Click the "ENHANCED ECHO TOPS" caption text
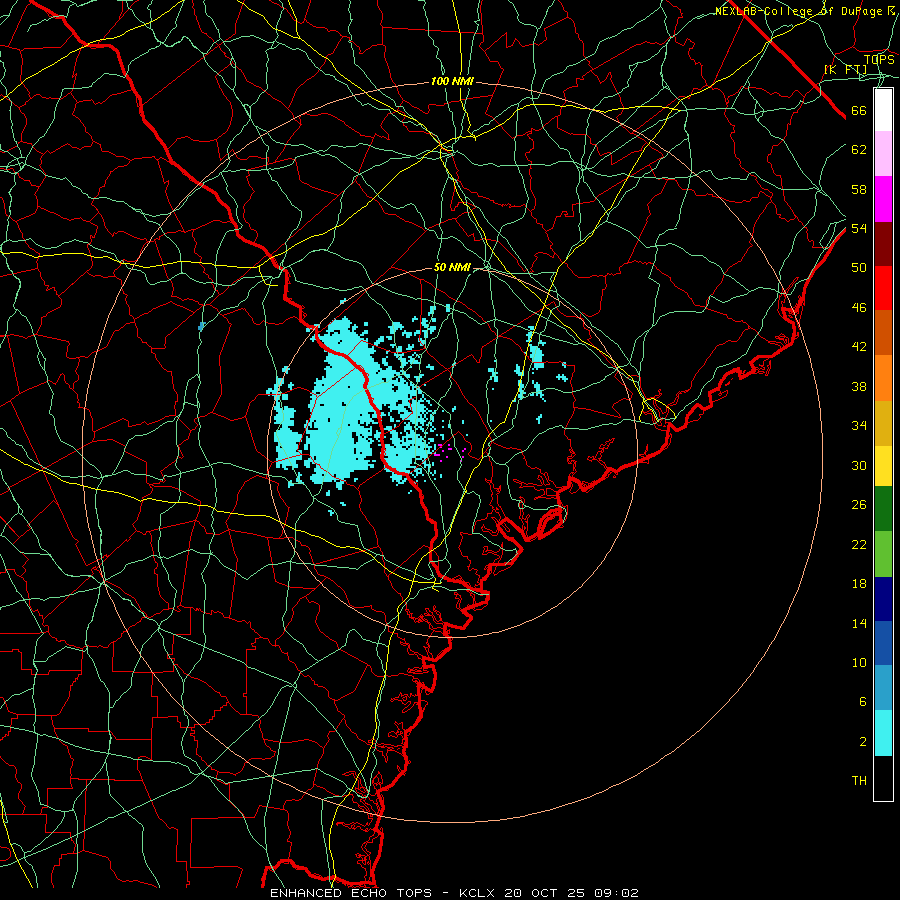Image resolution: width=900 pixels, height=900 pixels. point(351,893)
